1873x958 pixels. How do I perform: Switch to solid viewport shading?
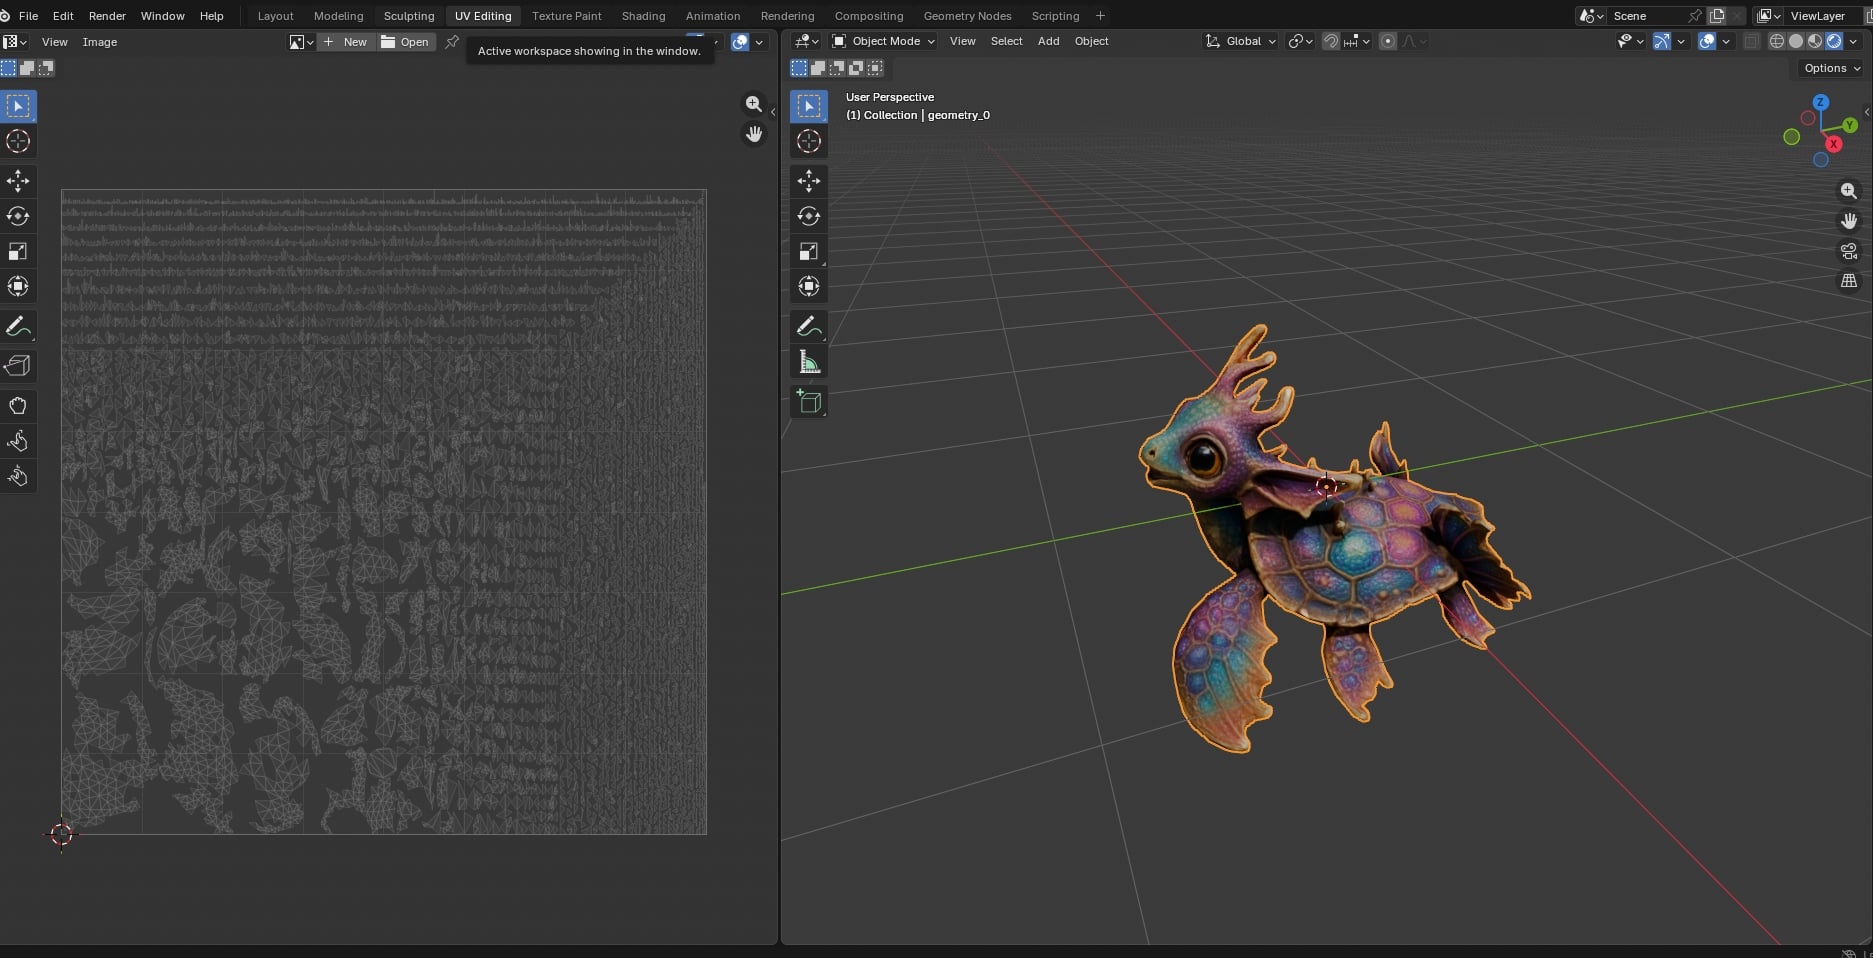click(1796, 41)
